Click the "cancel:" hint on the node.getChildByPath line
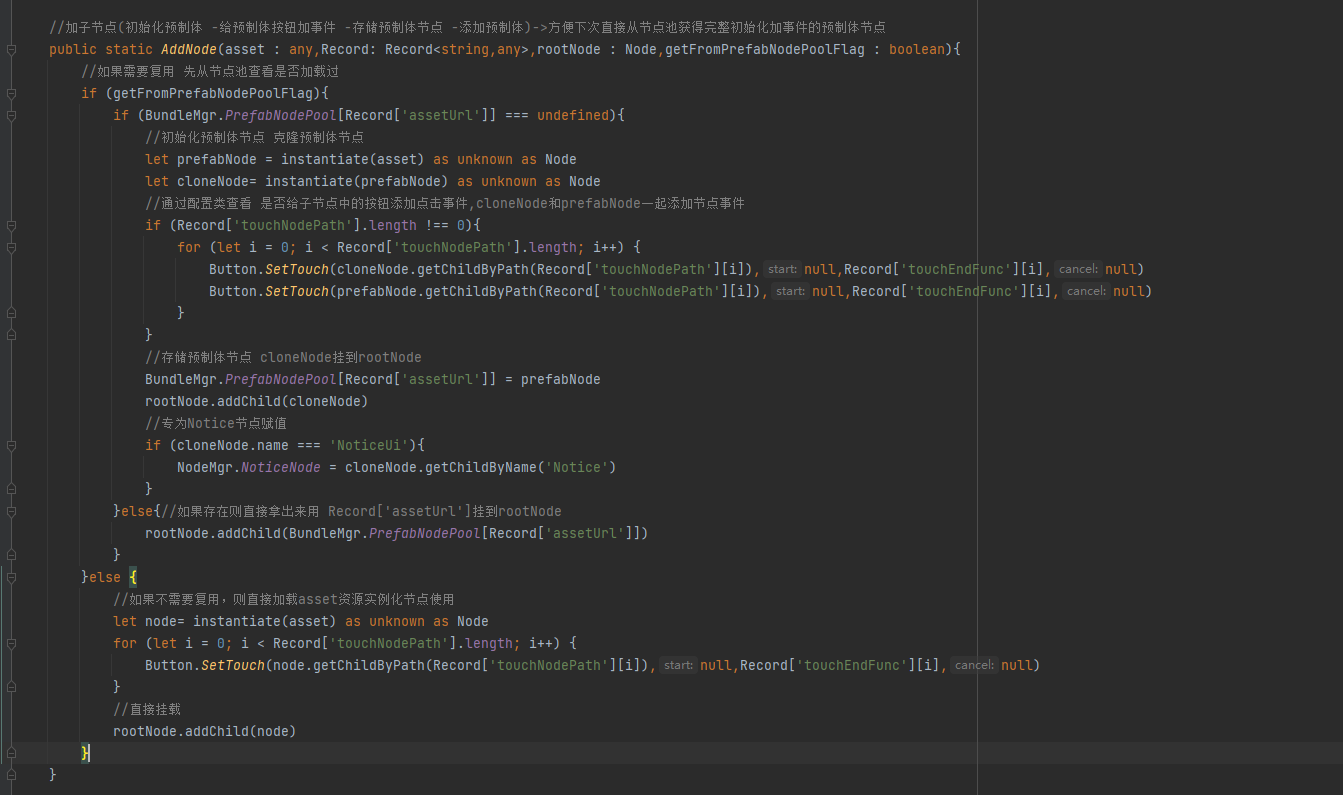The width and height of the screenshot is (1343, 795). point(974,665)
